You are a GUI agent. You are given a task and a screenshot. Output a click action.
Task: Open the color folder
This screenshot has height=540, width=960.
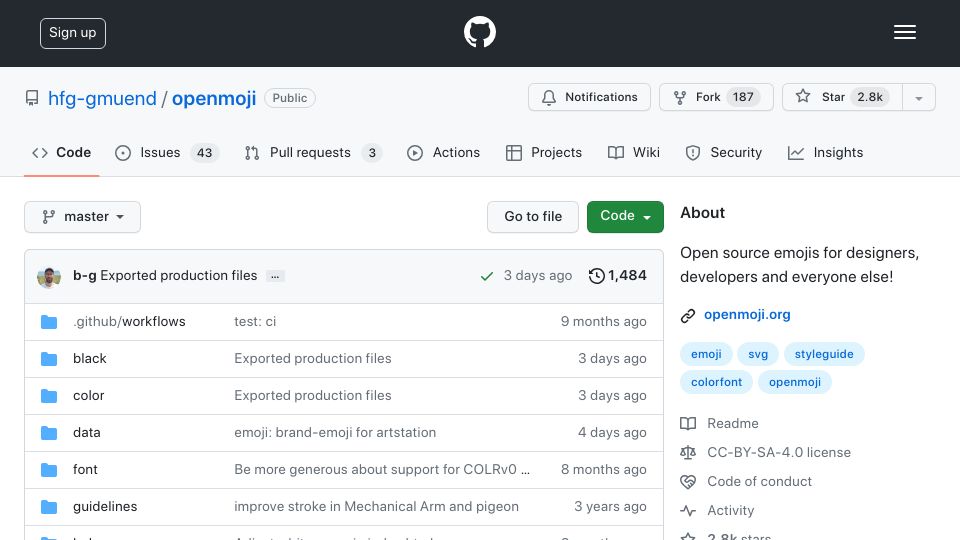tap(88, 396)
